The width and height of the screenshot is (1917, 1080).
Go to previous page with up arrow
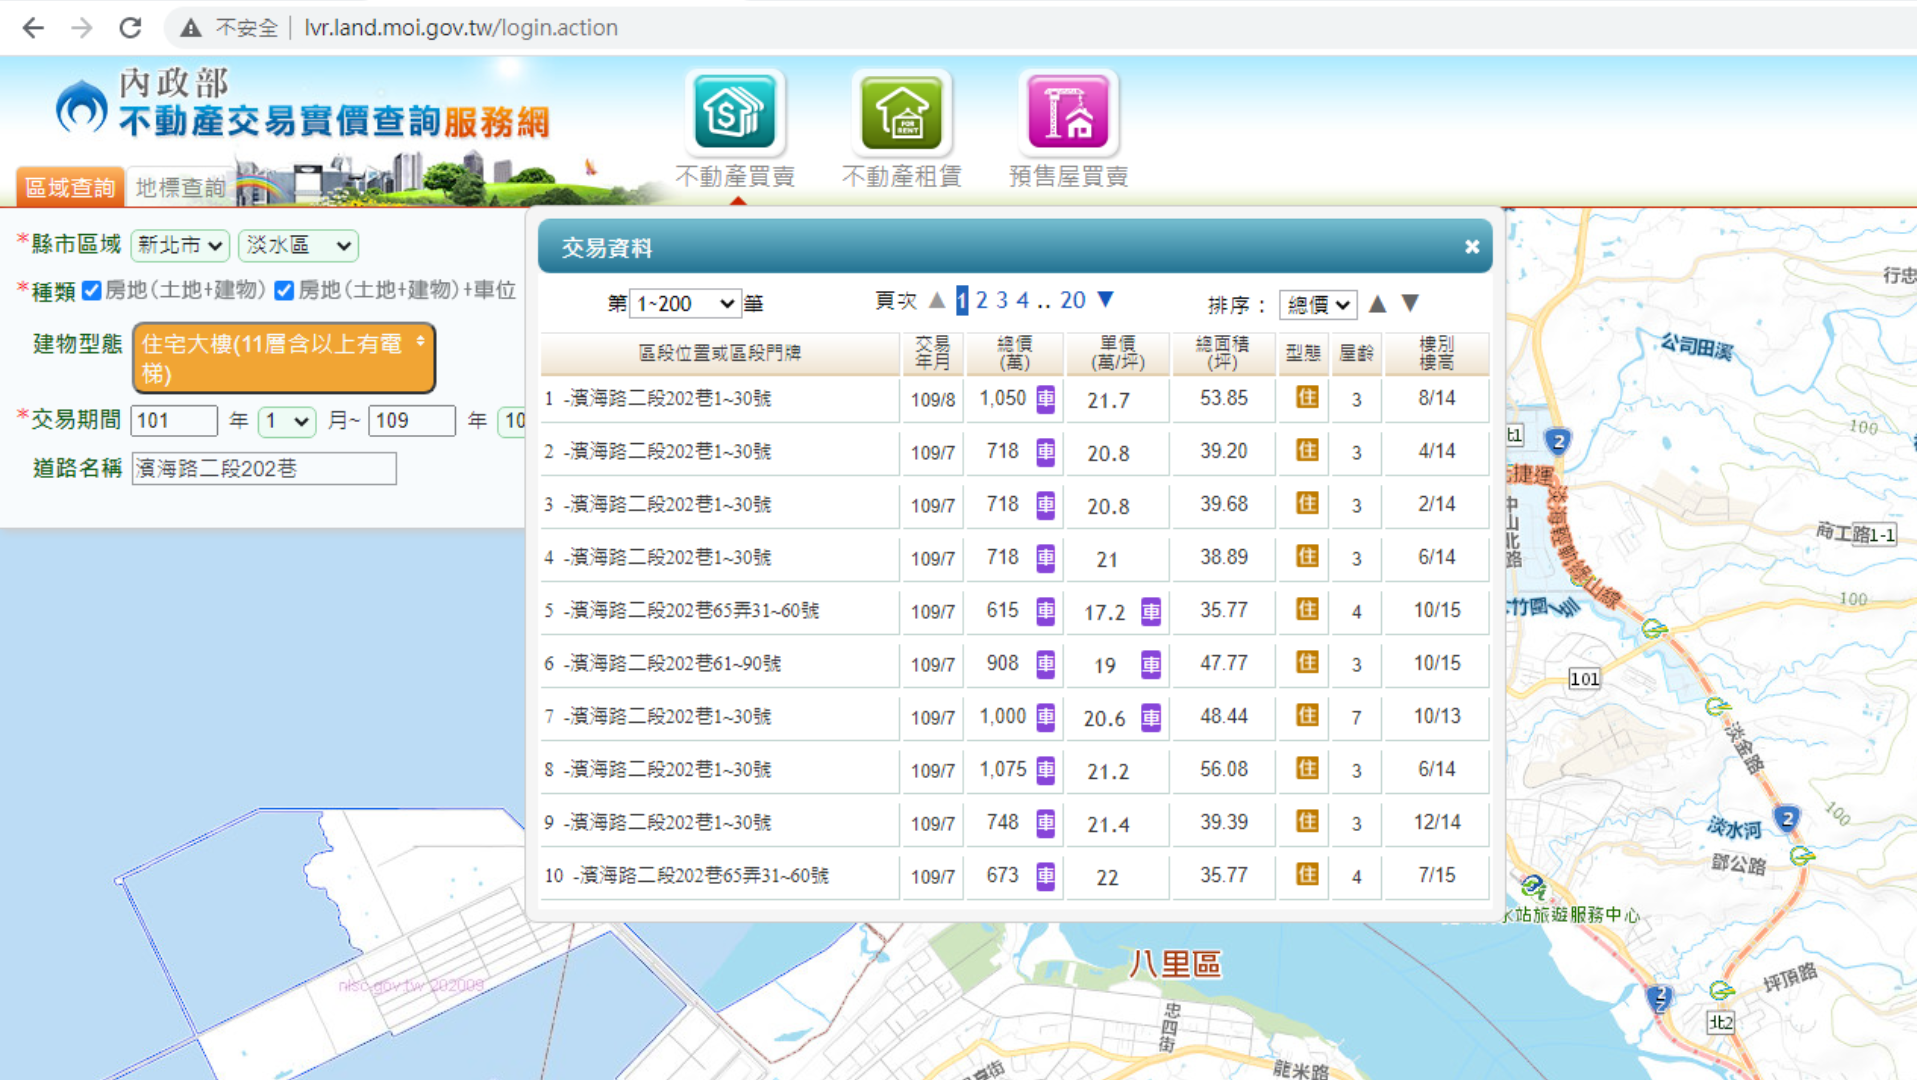pos(937,300)
